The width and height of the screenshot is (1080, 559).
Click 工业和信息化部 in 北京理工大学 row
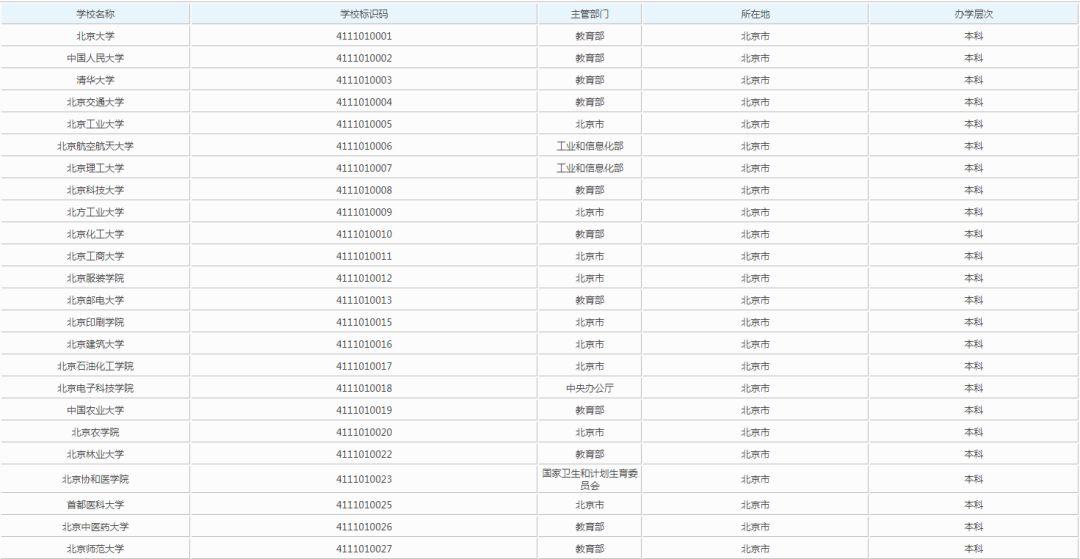point(590,168)
